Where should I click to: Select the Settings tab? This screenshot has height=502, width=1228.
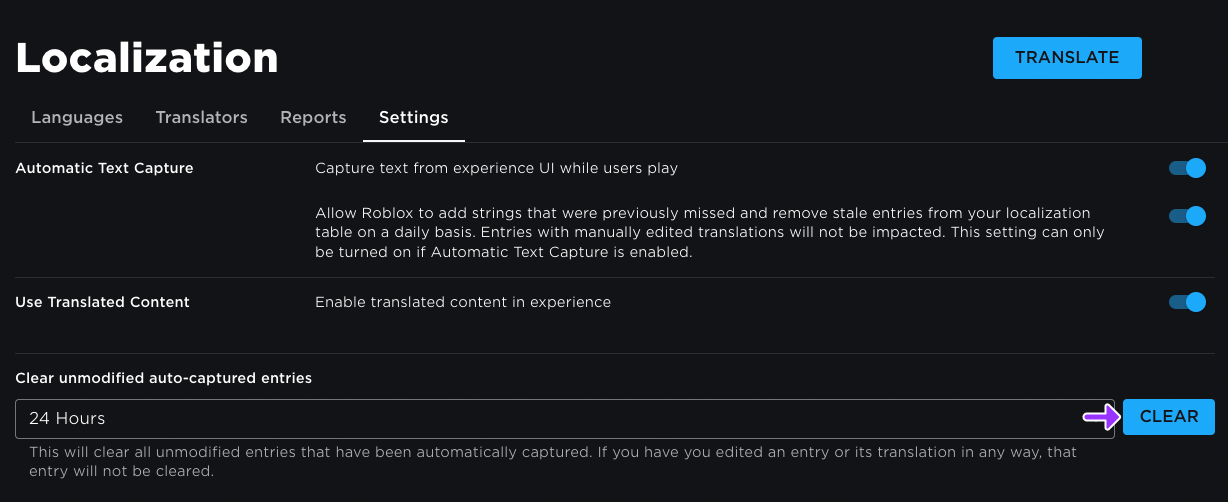(x=413, y=117)
